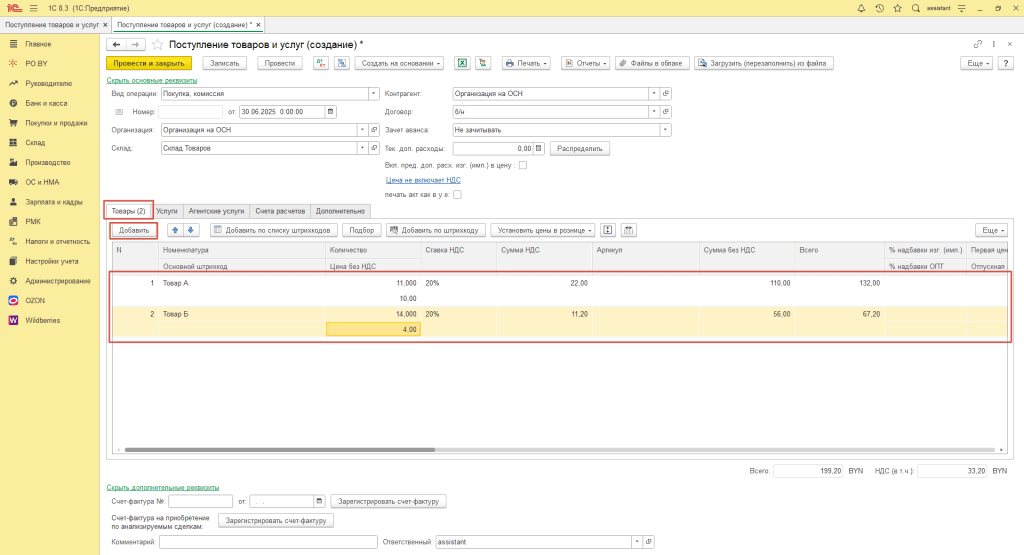Move table row up with arrow
The image size is (1024, 555).
pos(175,230)
